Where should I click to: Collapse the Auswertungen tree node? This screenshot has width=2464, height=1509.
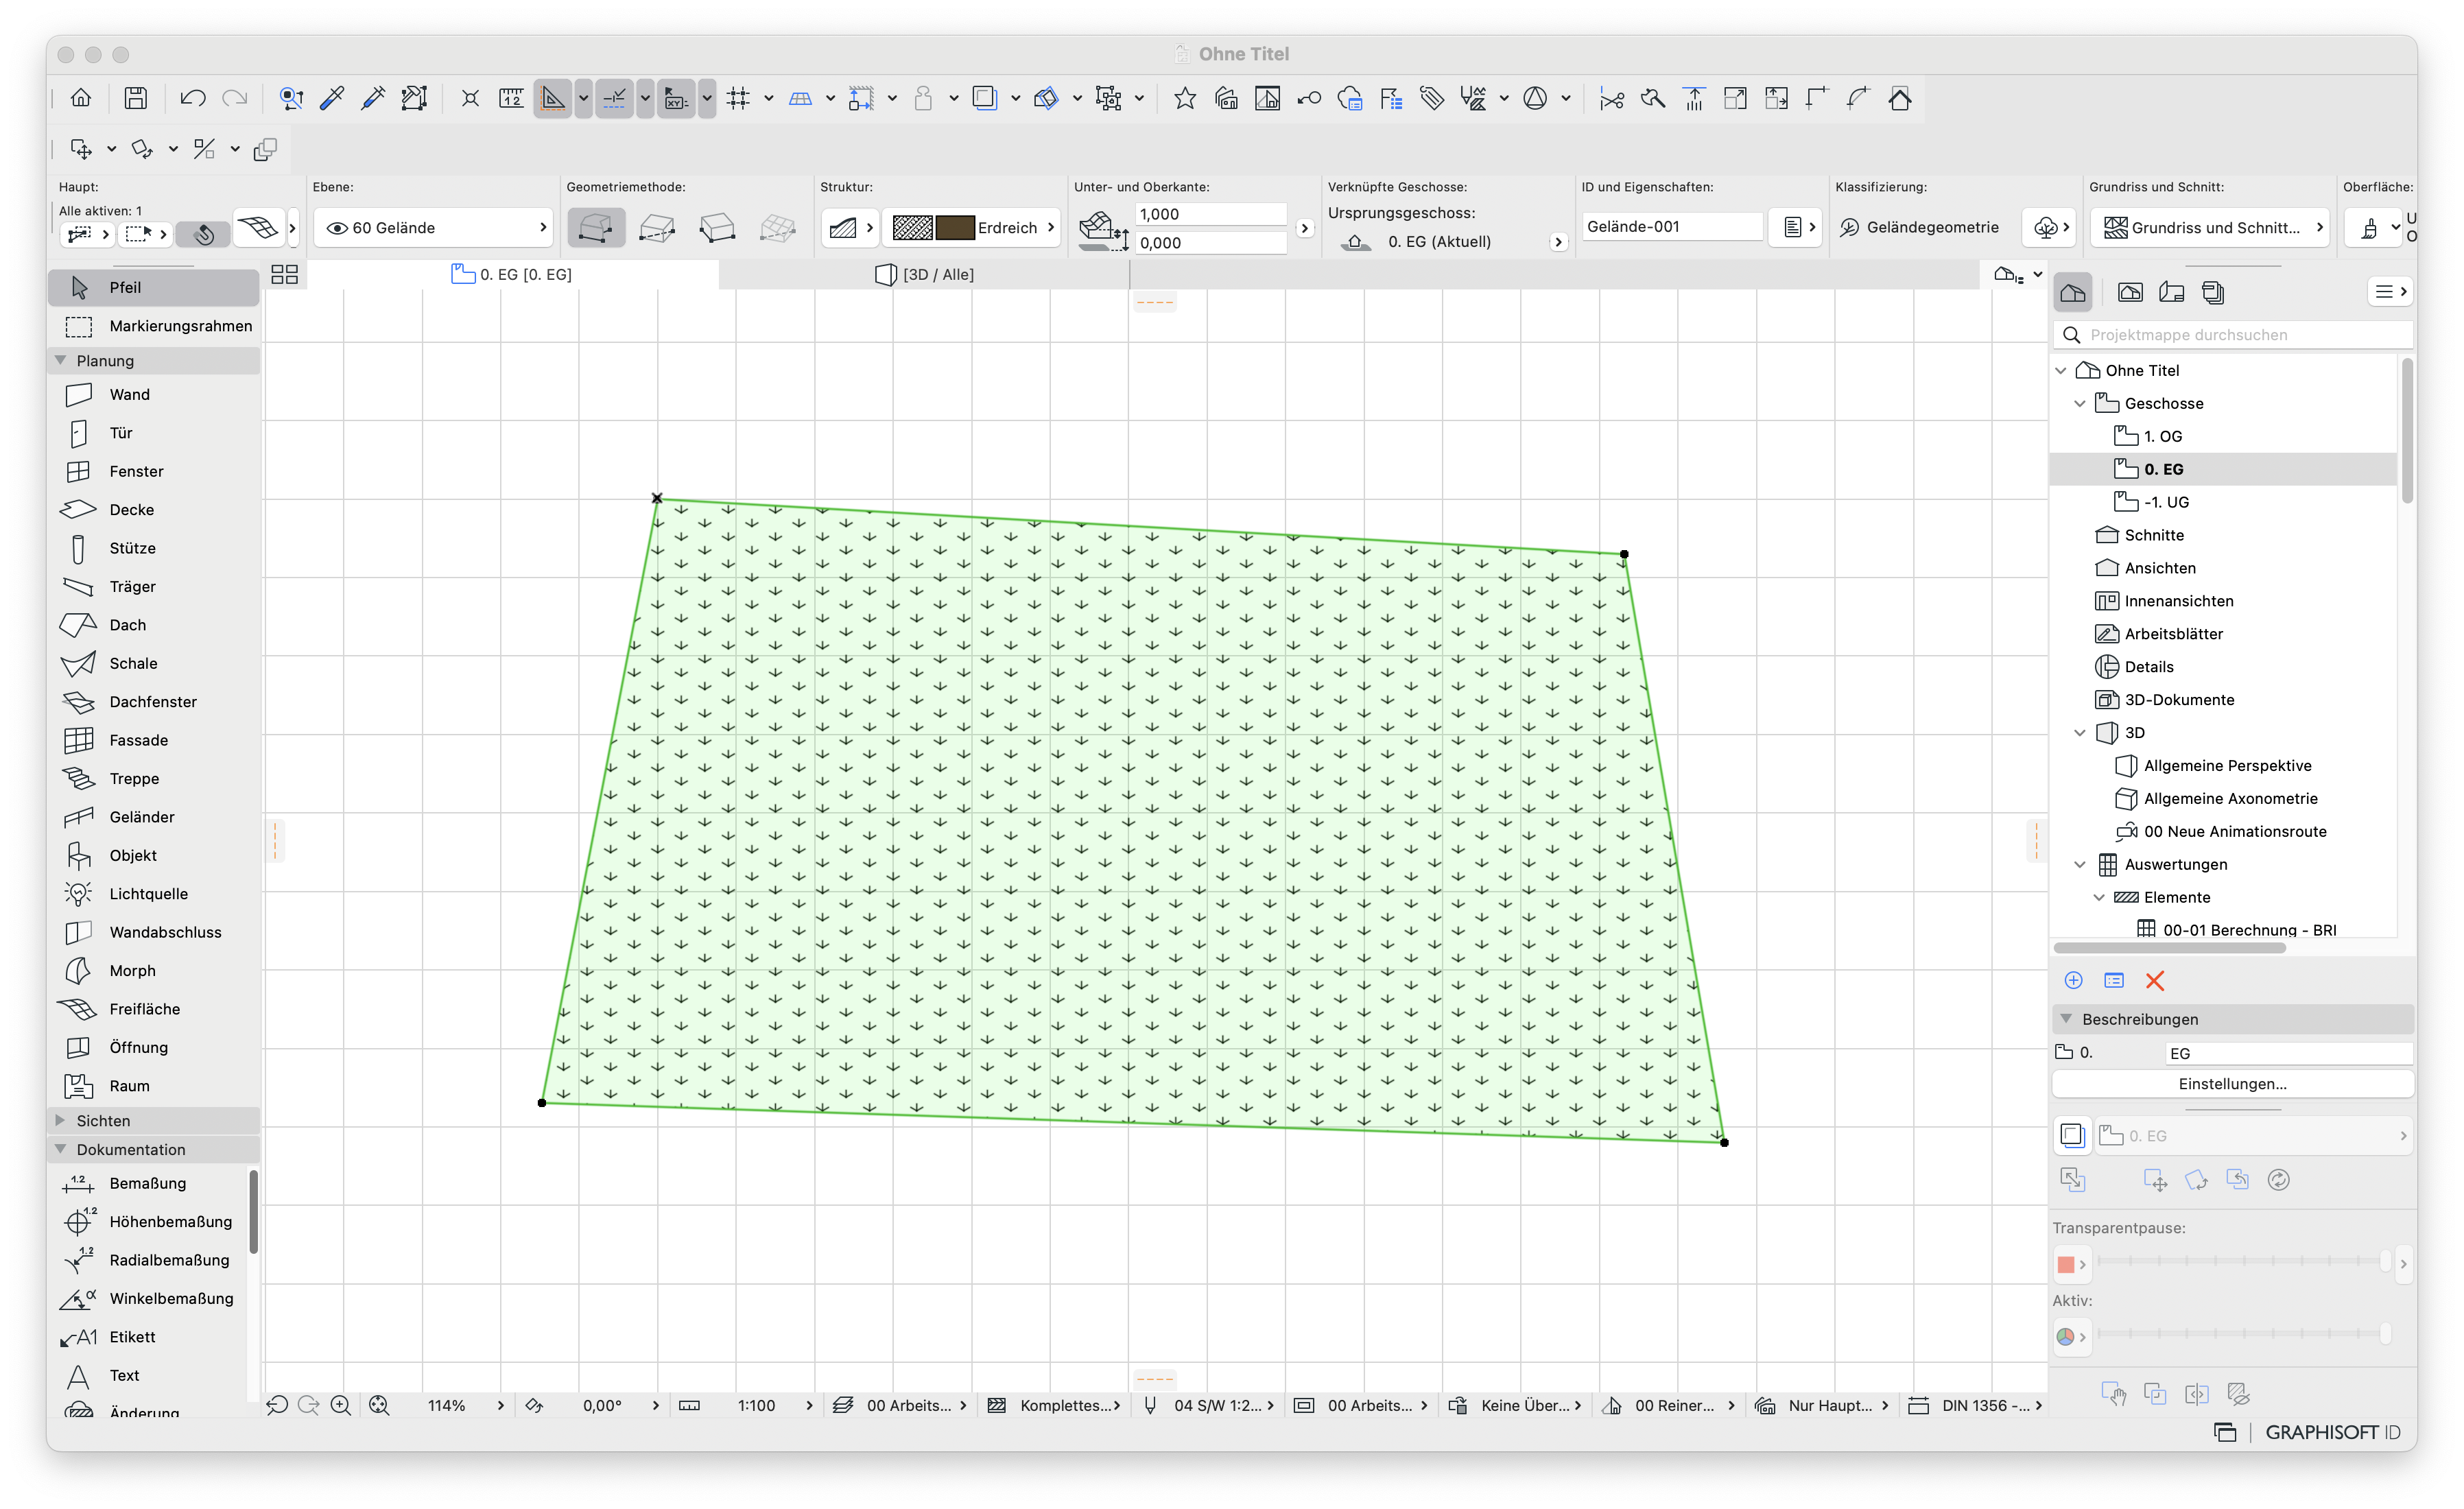(2080, 865)
